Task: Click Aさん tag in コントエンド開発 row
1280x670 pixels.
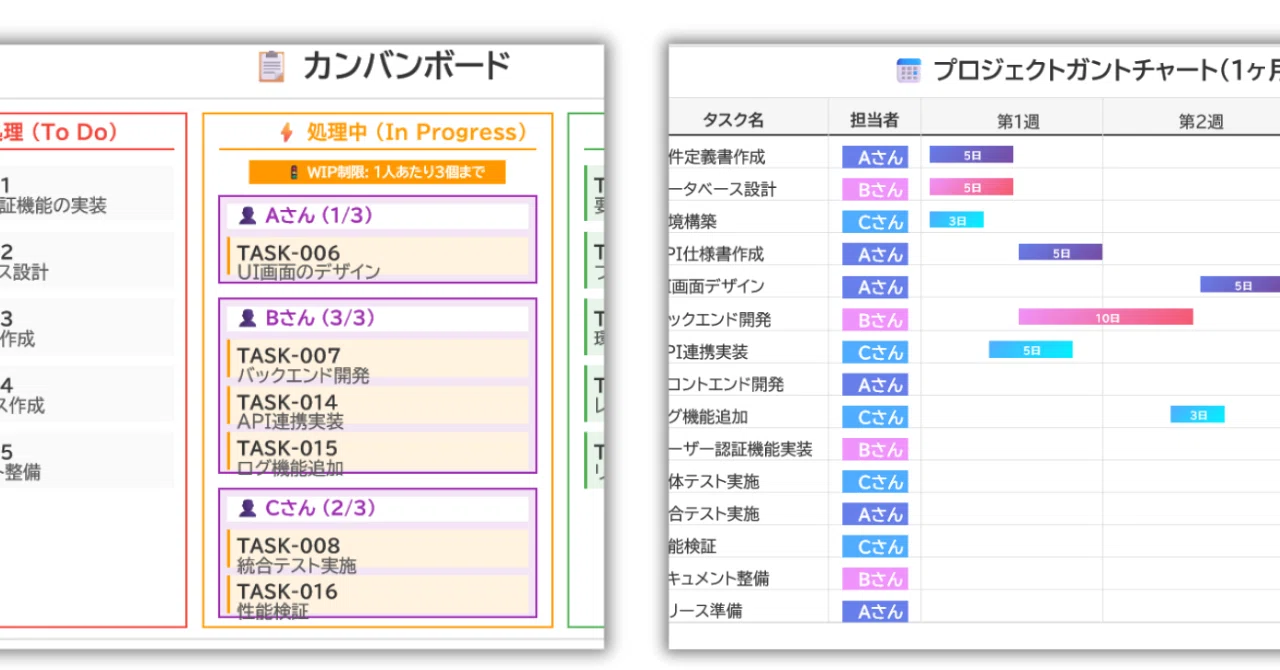Action: 875,384
